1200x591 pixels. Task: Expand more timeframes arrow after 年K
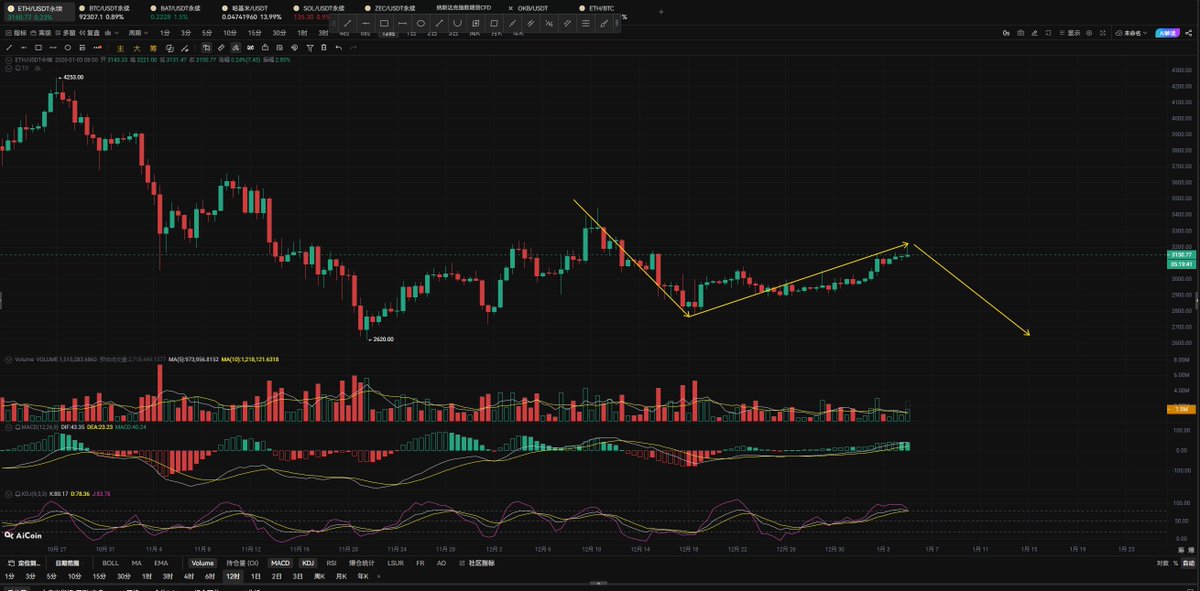[x=379, y=576]
